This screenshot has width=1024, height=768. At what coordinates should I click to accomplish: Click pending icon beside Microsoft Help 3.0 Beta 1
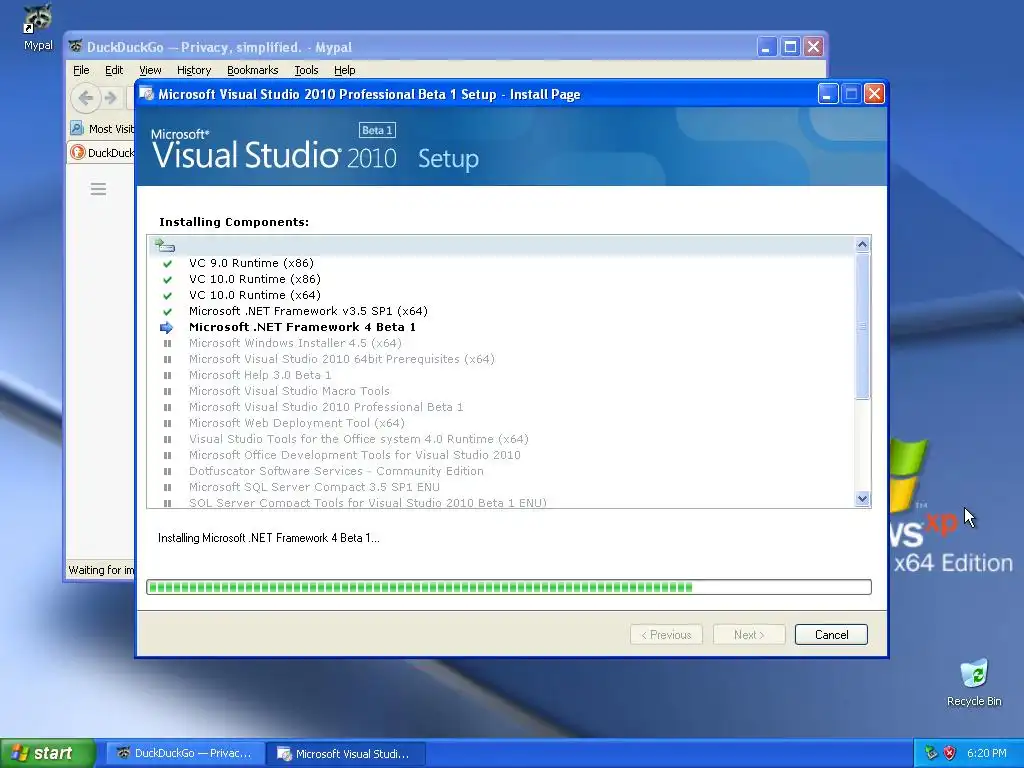(168, 376)
